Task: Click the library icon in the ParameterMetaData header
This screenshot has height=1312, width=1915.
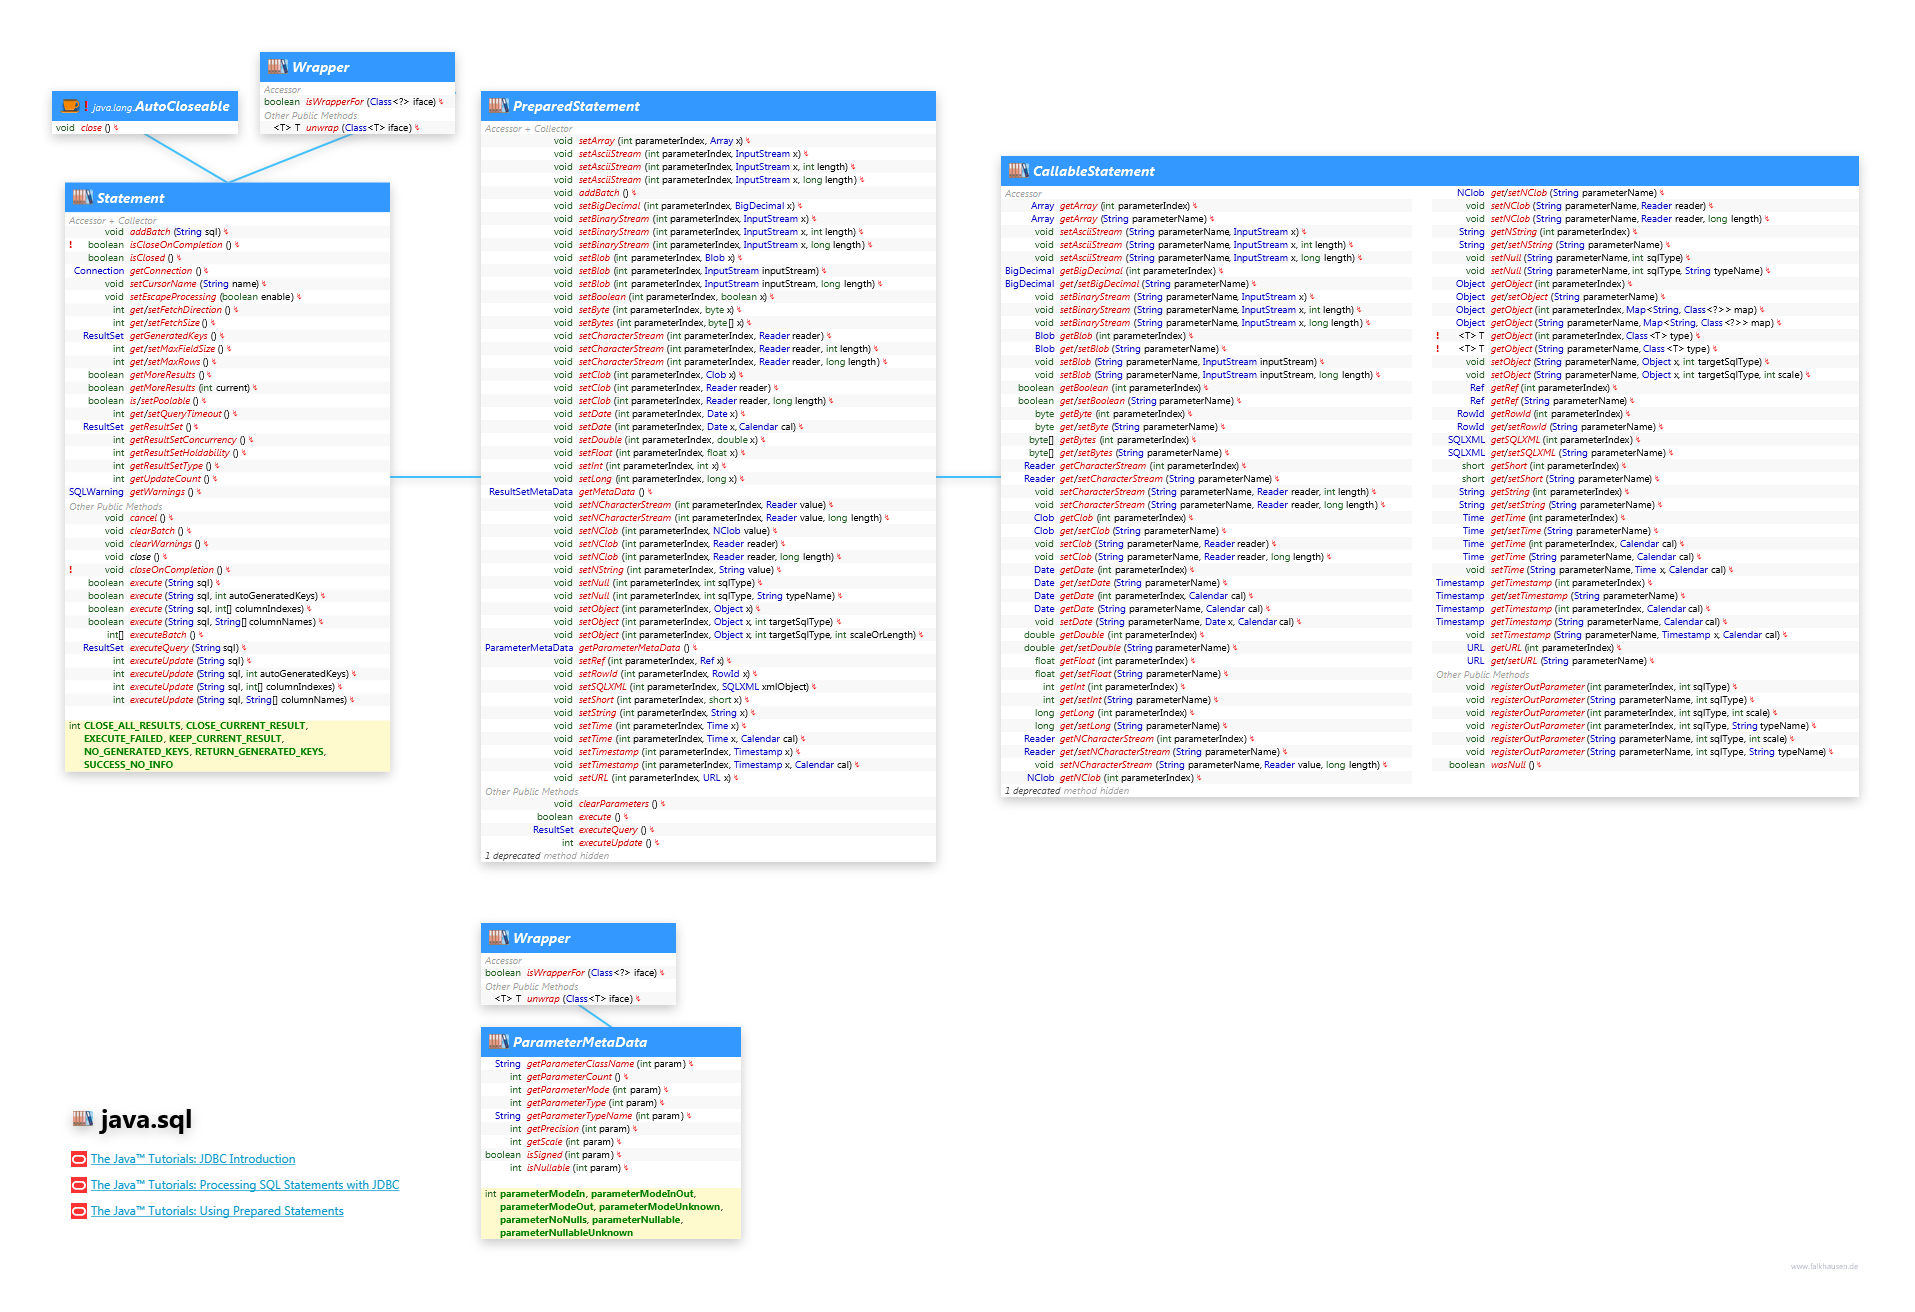Action: [x=498, y=1042]
